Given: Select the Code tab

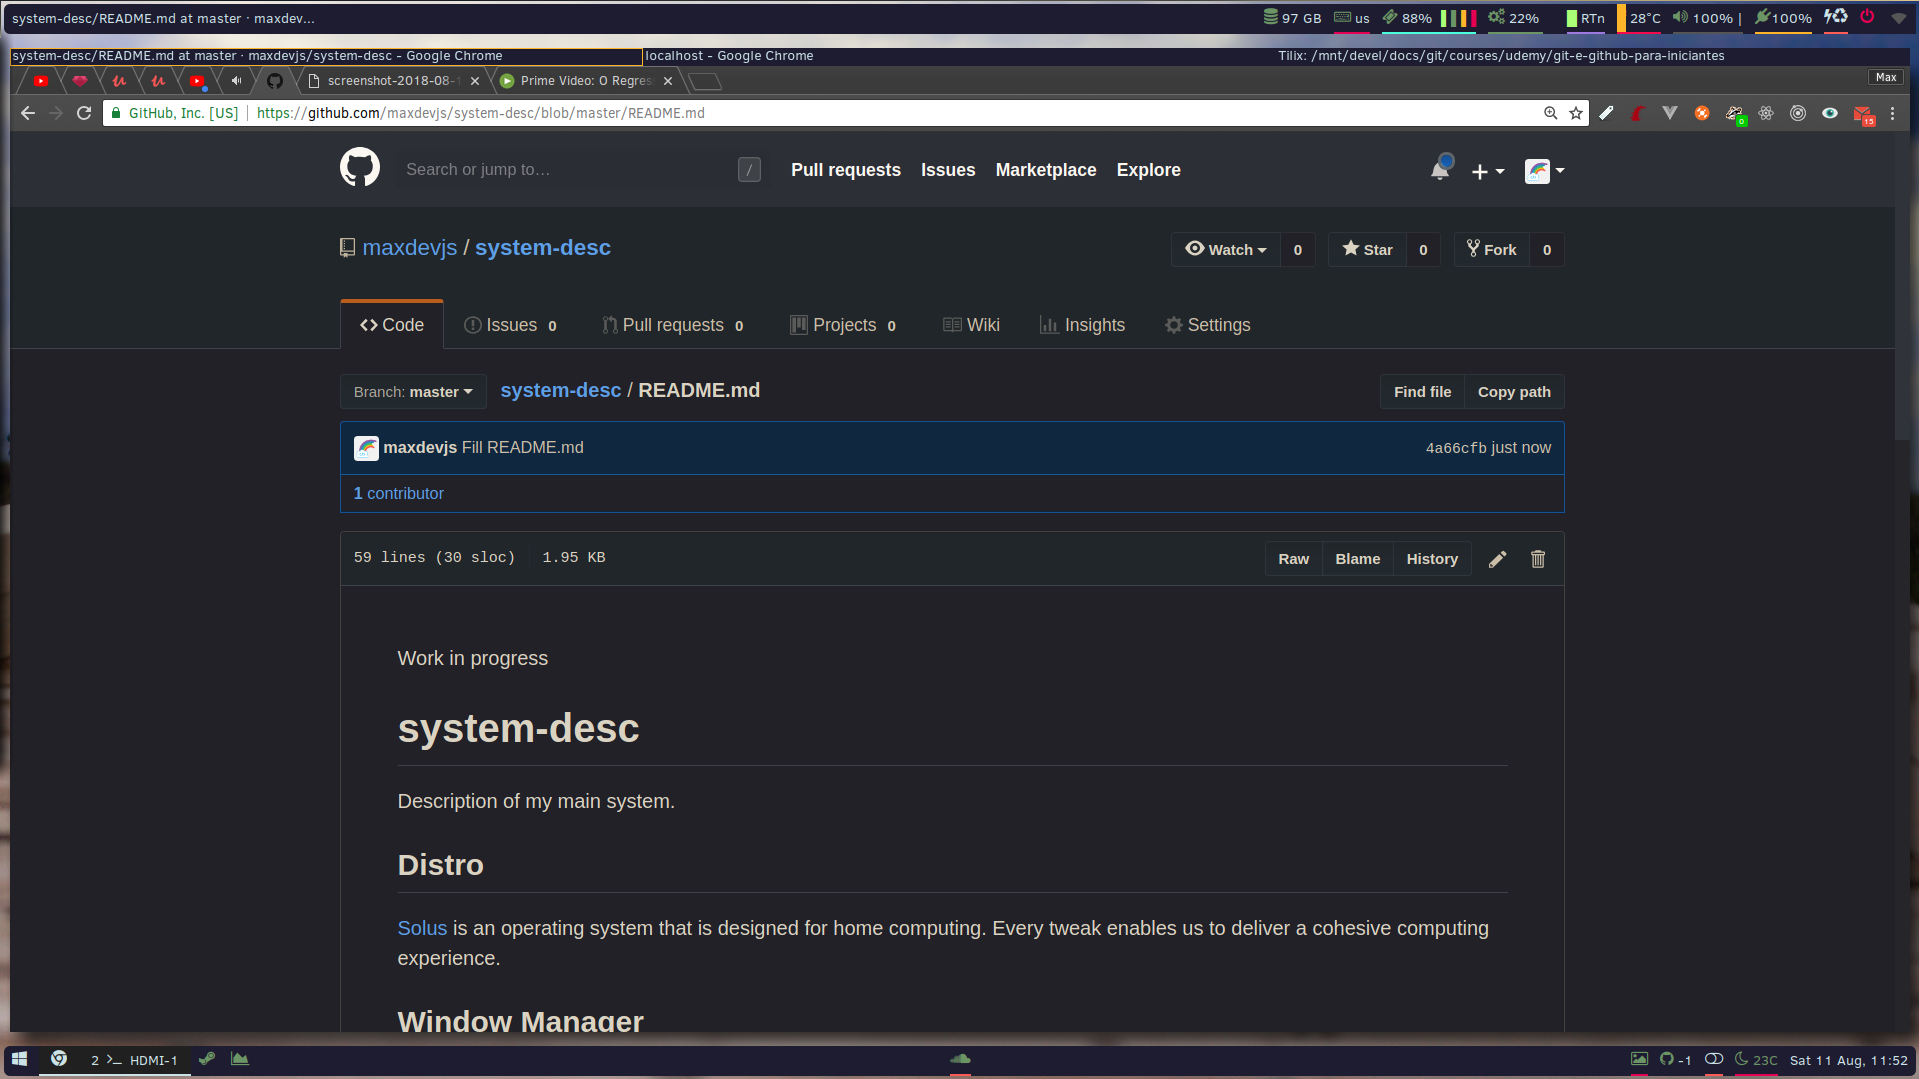Looking at the screenshot, I should pos(392,325).
